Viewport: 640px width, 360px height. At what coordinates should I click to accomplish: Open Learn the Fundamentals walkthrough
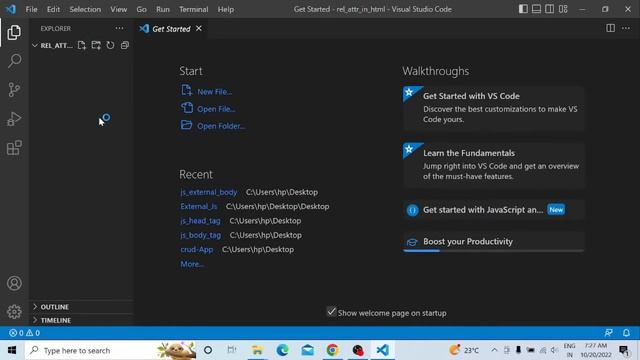[x=493, y=165]
